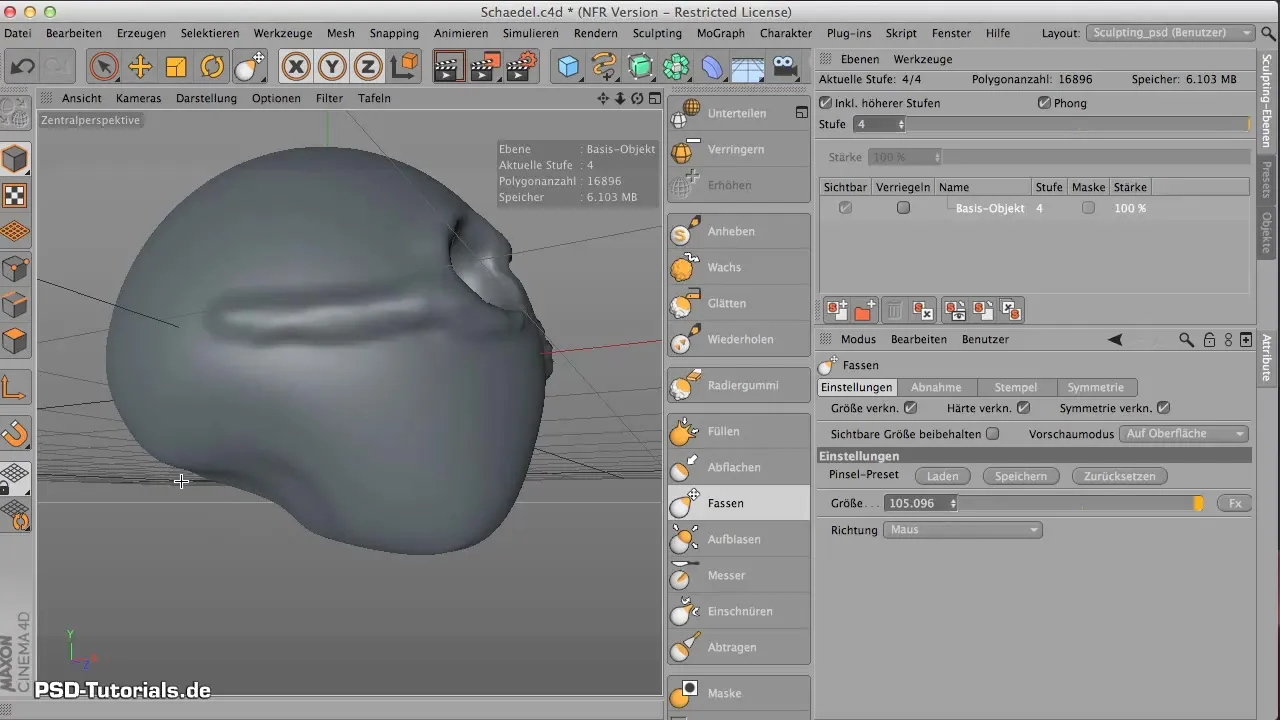Open the spline tools icon
1280x720 pixels.
[x=604, y=67]
